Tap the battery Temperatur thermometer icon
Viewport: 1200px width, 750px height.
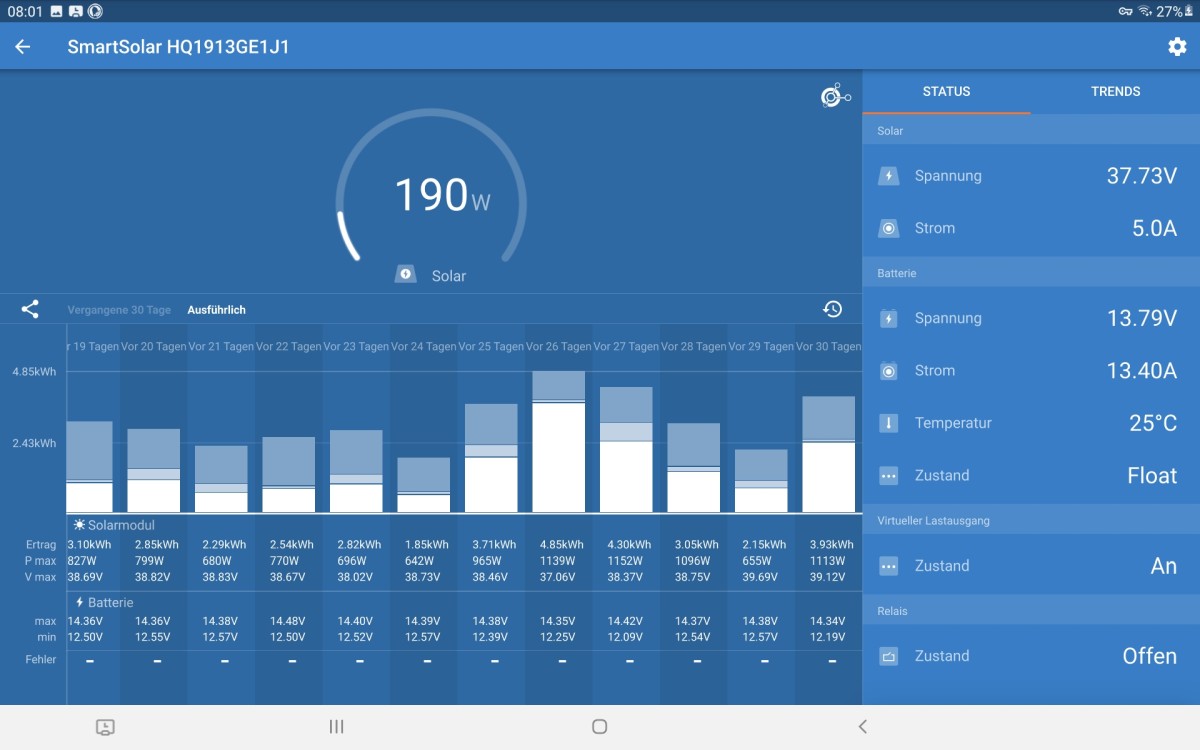click(x=888, y=423)
